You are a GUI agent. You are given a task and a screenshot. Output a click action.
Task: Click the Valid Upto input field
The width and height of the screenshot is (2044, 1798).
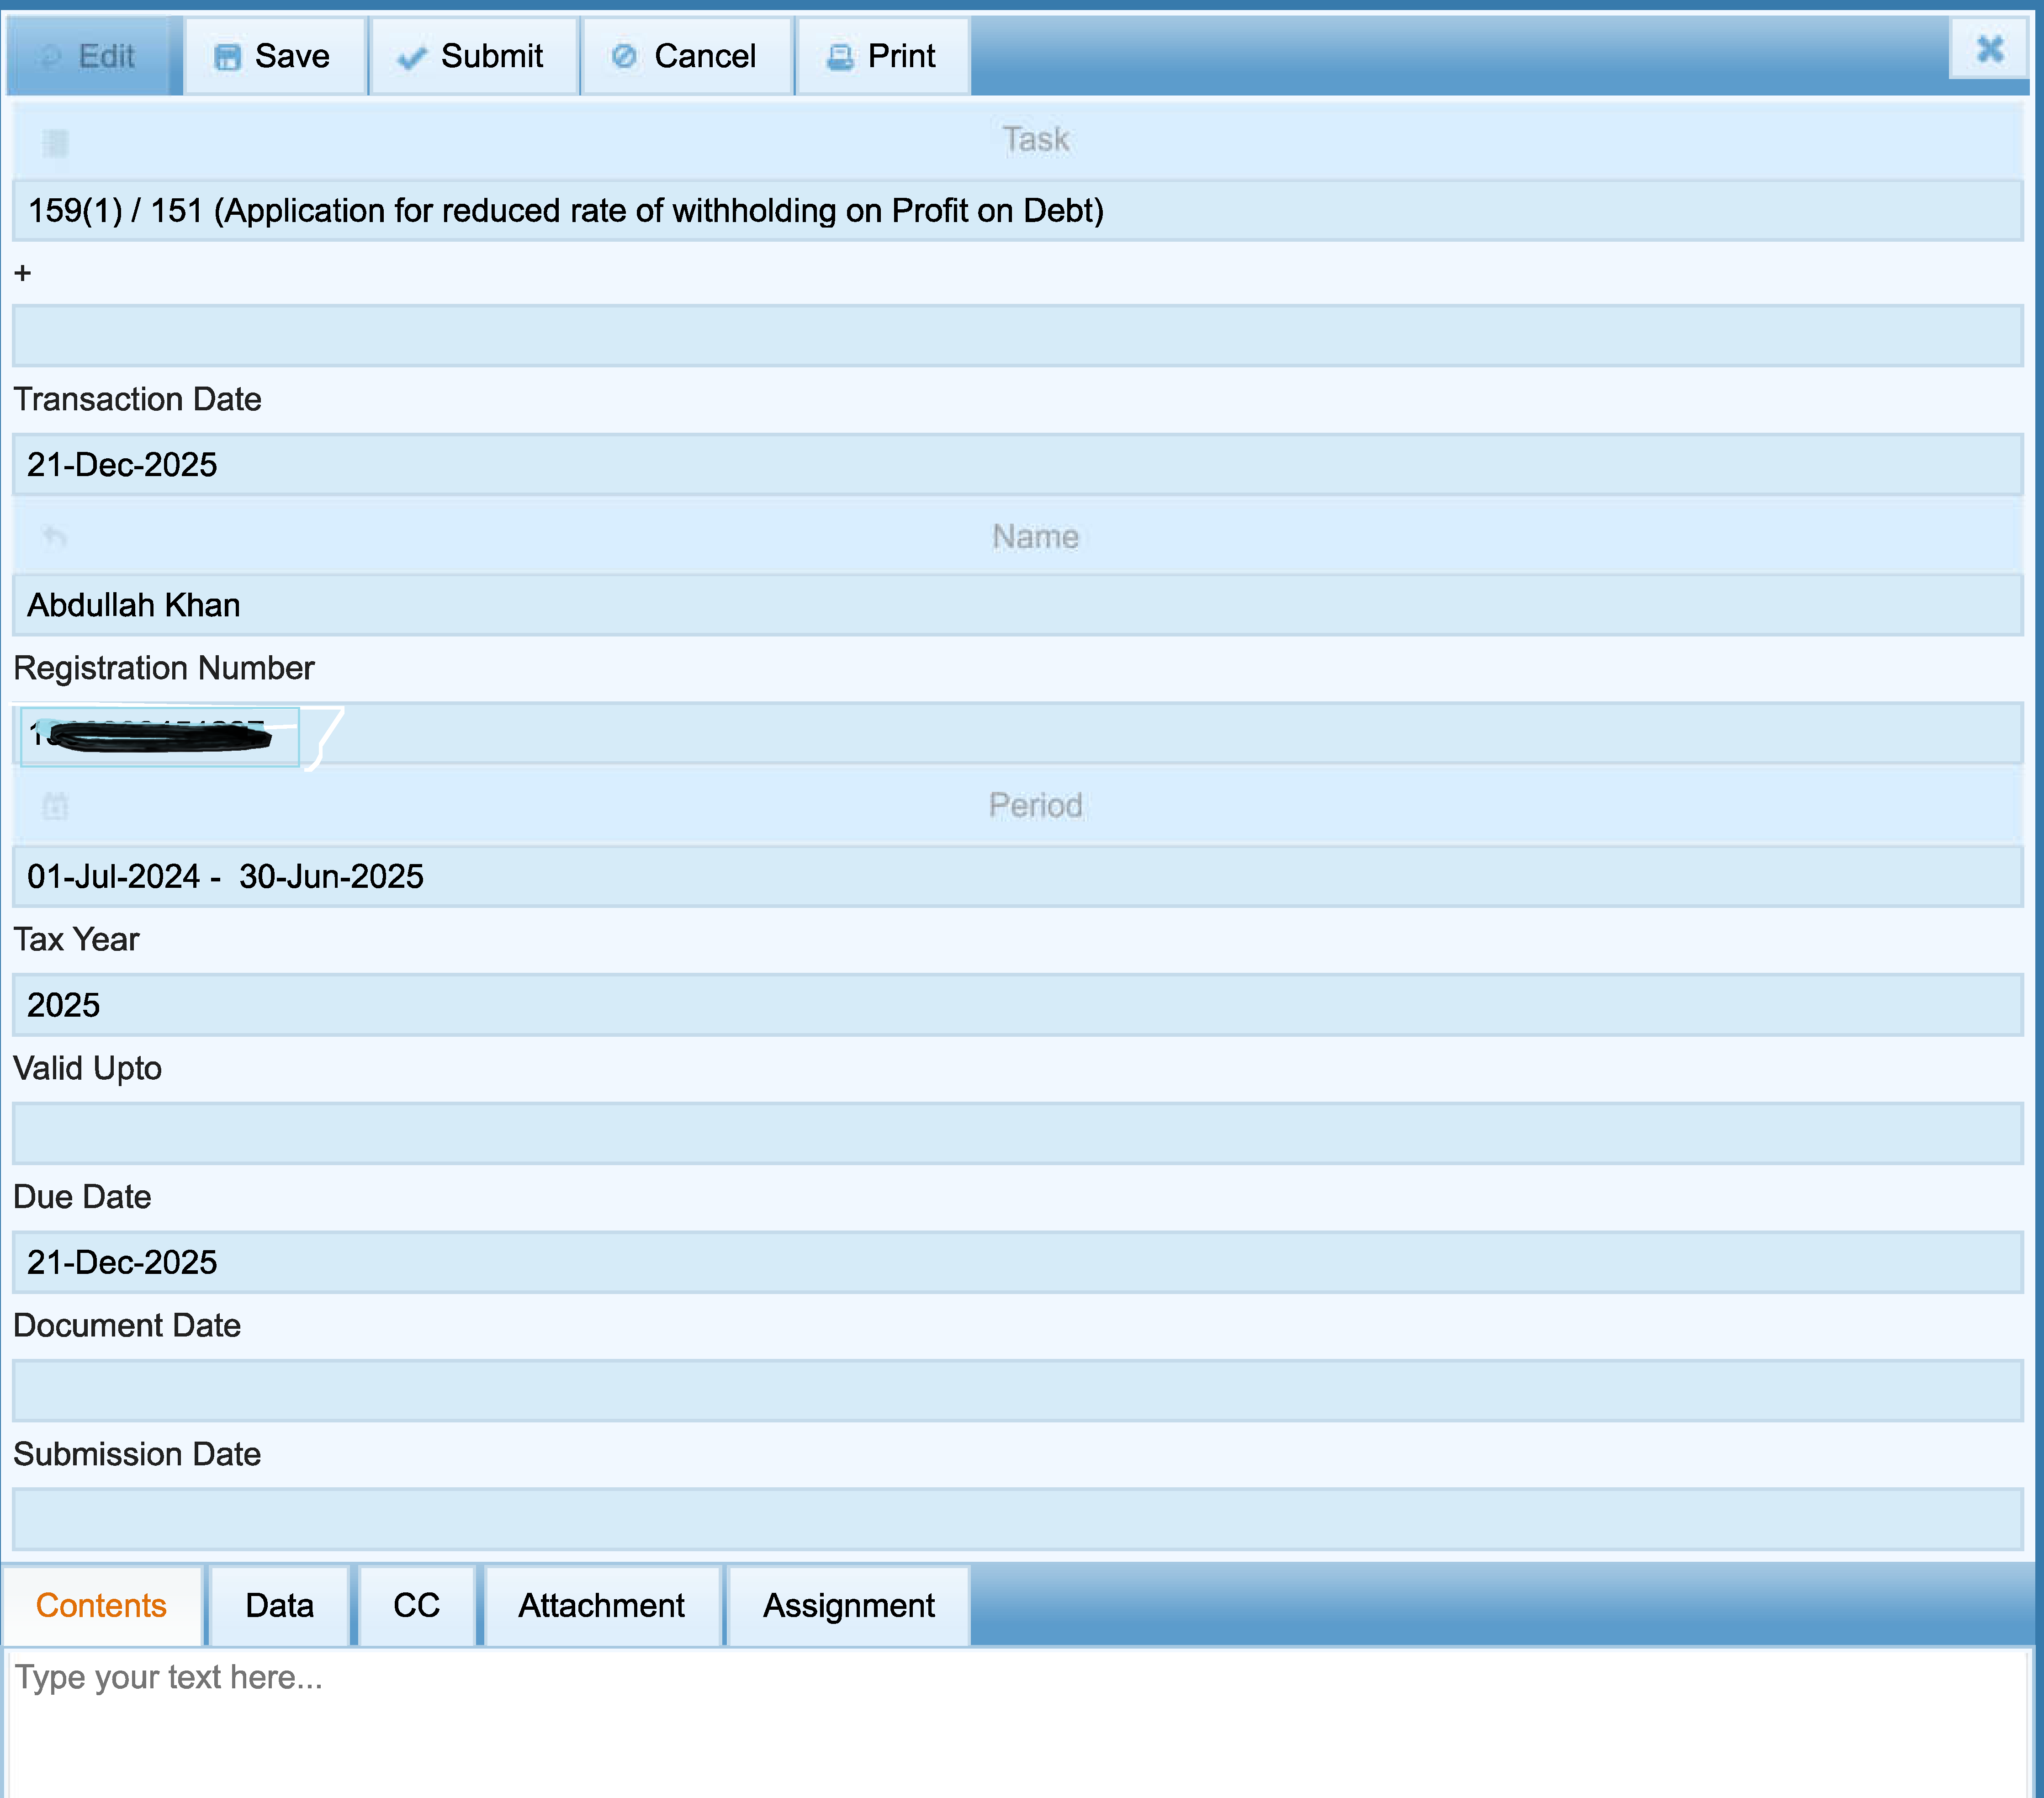pos(1017,1133)
